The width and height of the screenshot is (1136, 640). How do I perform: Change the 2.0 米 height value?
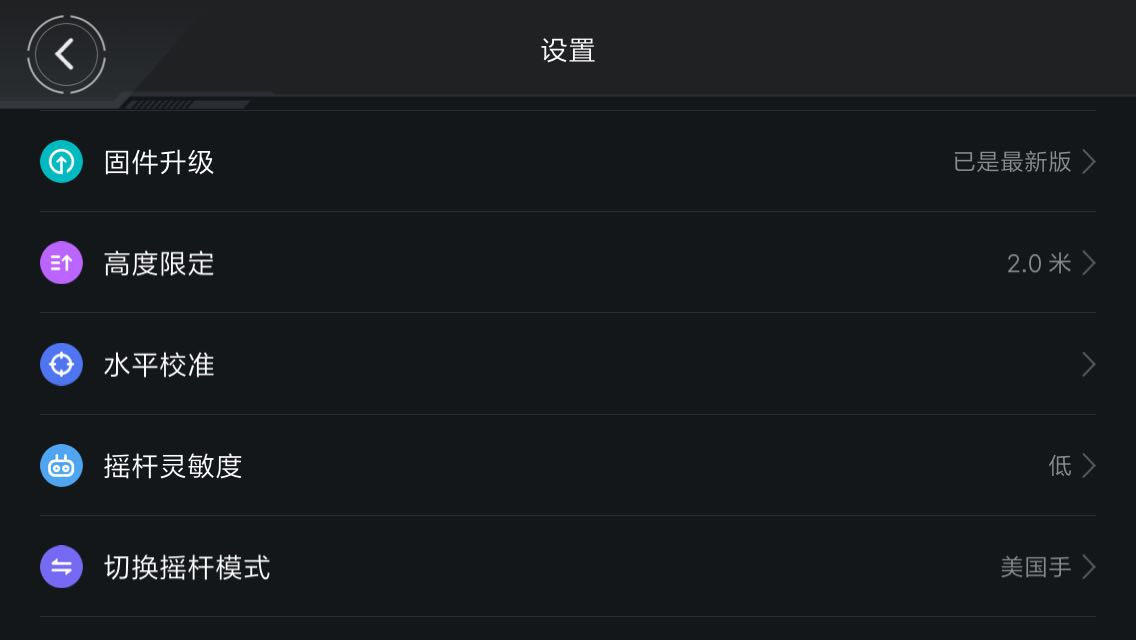click(x=1038, y=263)
